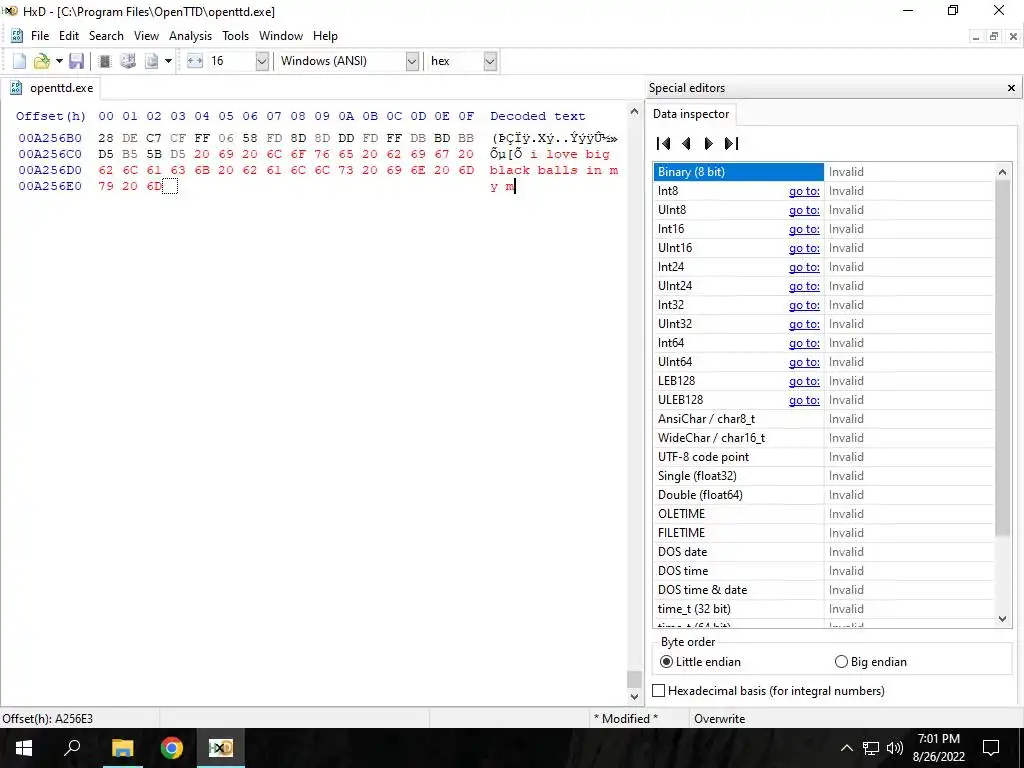
Task: Click the HxD document icon beside File menu
Action: click(x=17, y=36)
